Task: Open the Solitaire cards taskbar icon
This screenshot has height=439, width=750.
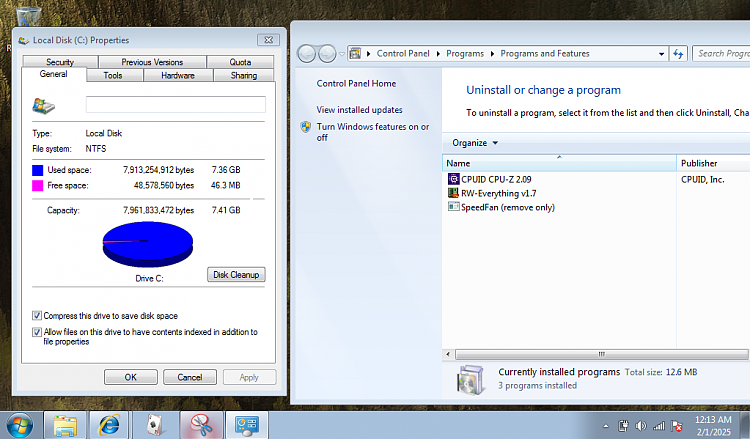Action: click(154, 425)
